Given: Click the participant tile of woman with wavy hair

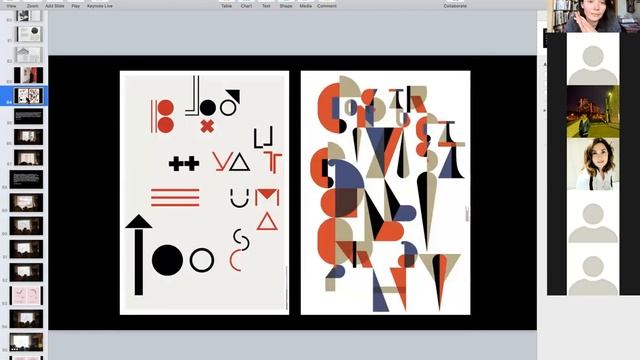Looking at the screenshot, I should (x=593, y=164).
